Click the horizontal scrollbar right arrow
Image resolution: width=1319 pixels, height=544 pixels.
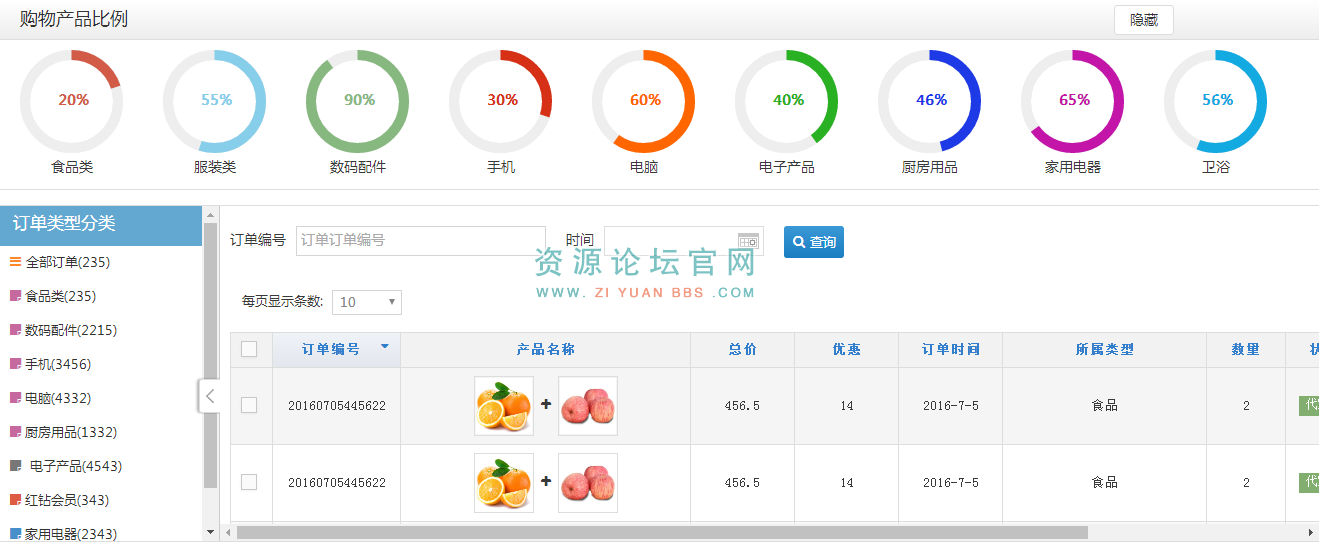[1311, 532]
